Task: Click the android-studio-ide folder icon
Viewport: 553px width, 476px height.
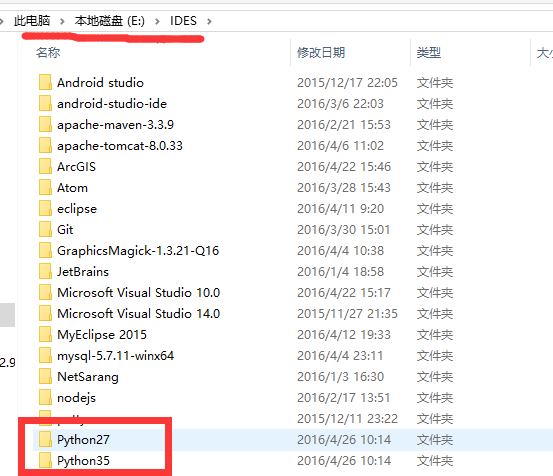Action: tap(45, 104)
